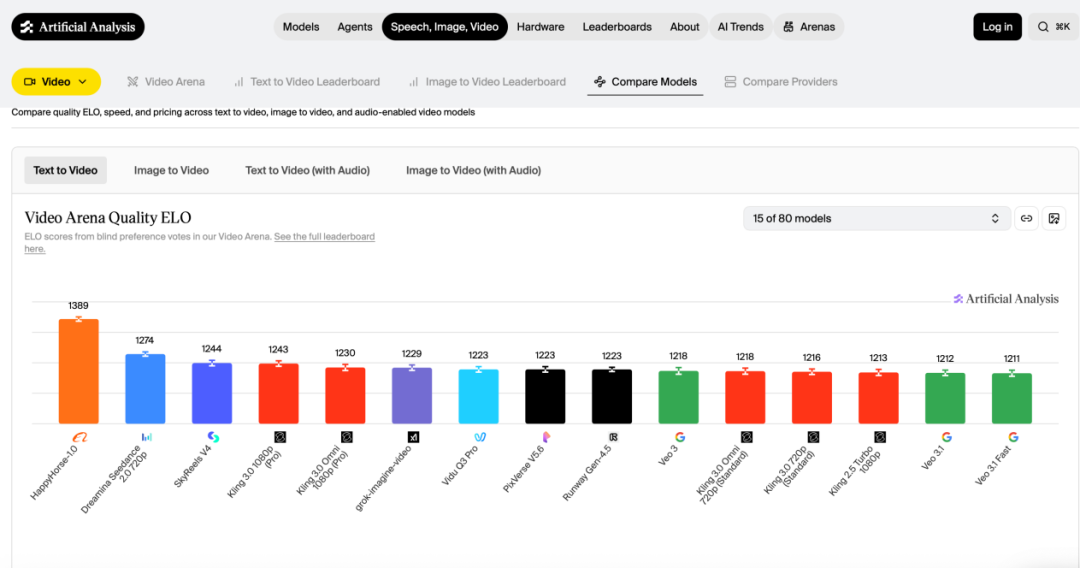
Task: Open the Text to Video Leaderboard page
Action: coord(307,82)
